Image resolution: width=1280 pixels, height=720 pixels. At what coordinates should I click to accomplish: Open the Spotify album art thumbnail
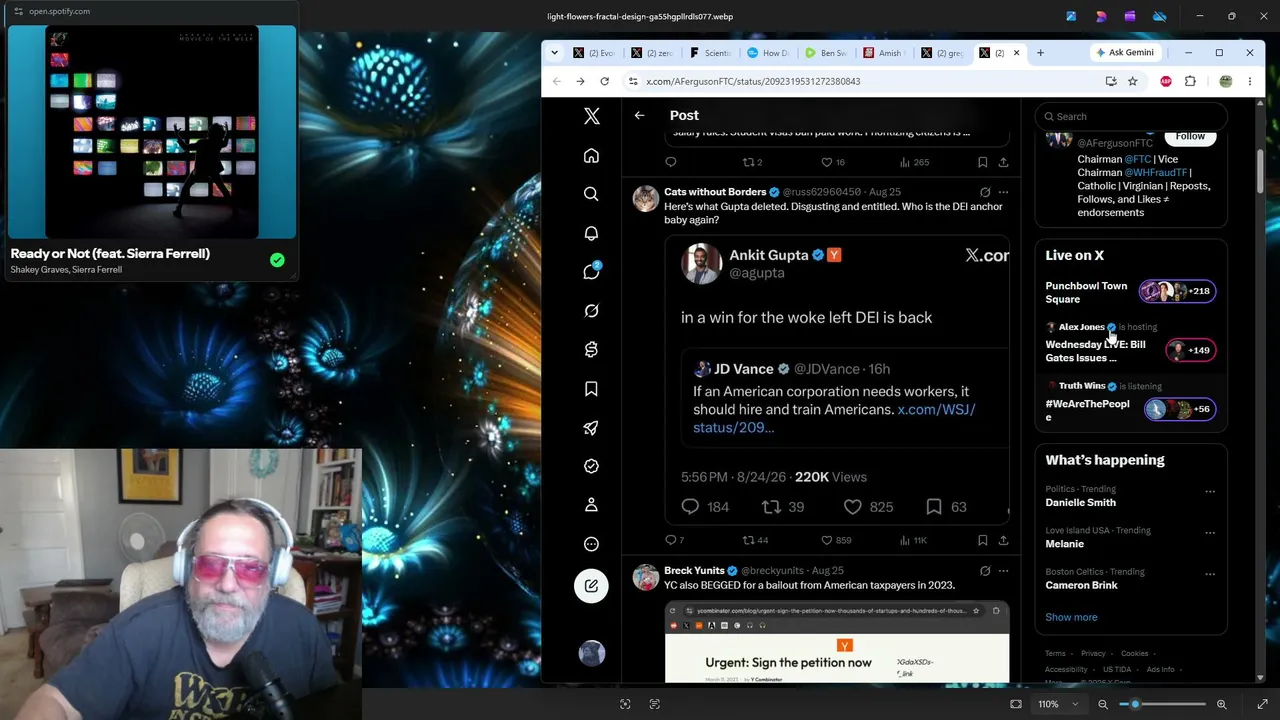pyautogui.click(x=152, y=133)
